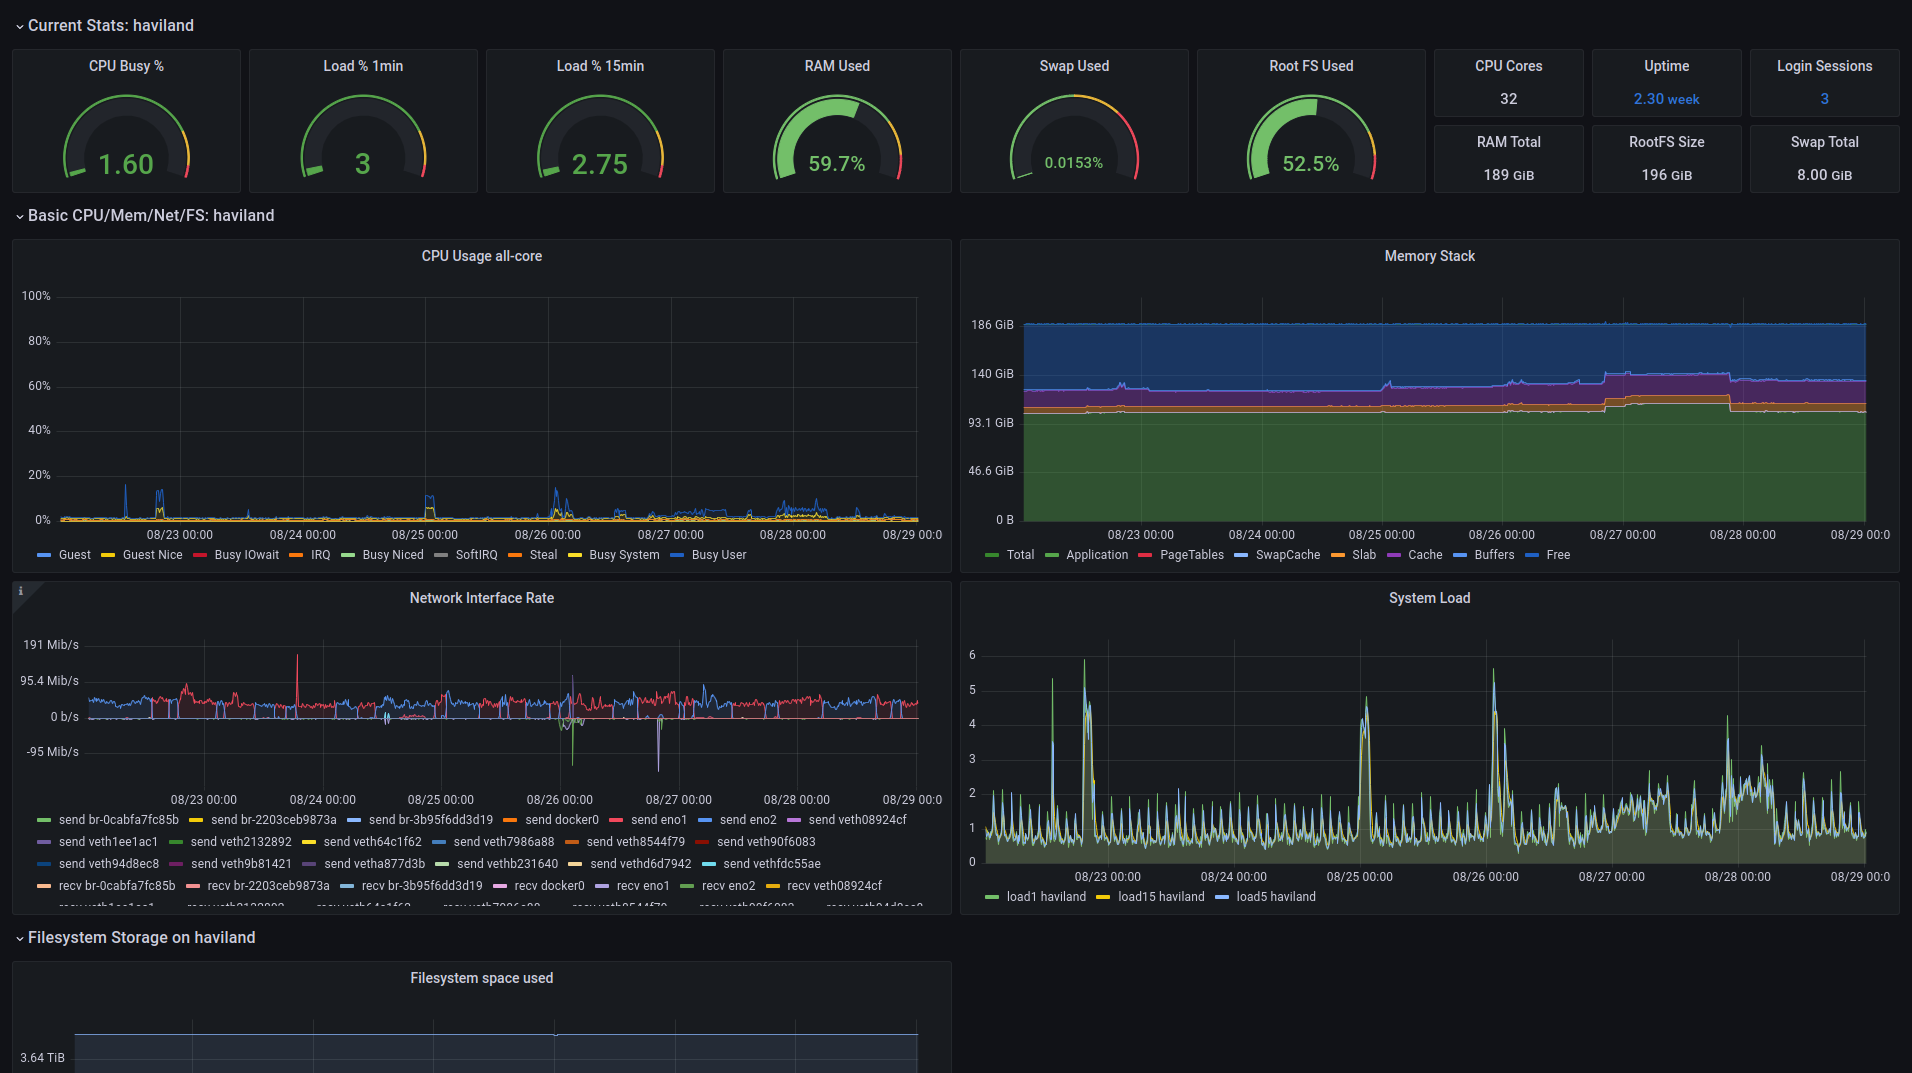This screenshot has height=1073, width=1912.
Task: Click the CPU Busy % gauge showing 1.60
Action: click(126, 138)
